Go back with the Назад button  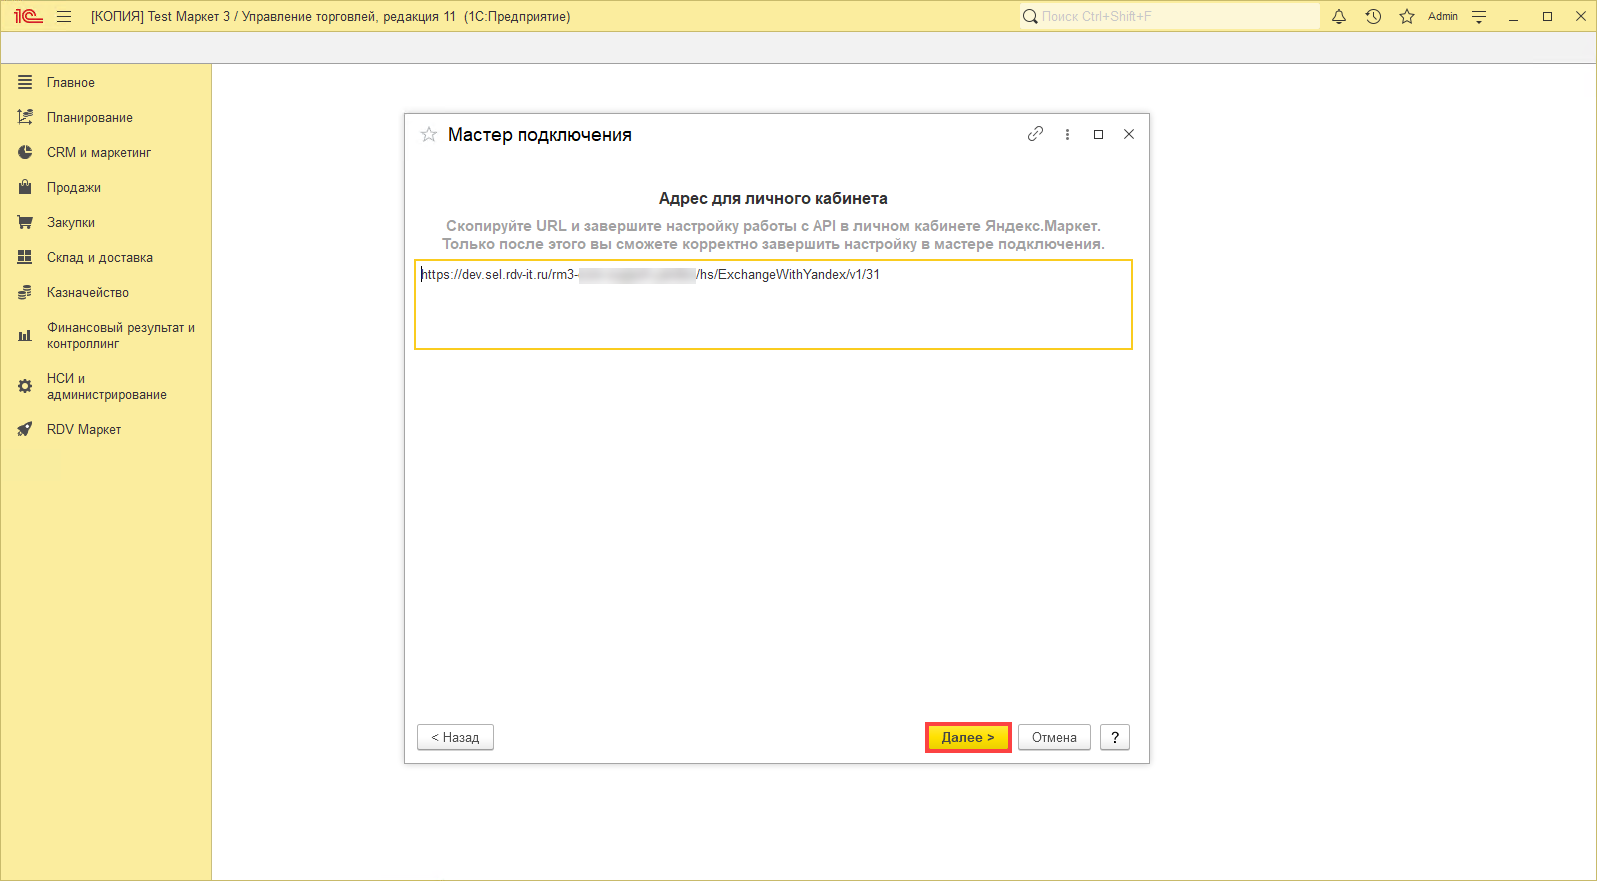[x=455, y=737]
